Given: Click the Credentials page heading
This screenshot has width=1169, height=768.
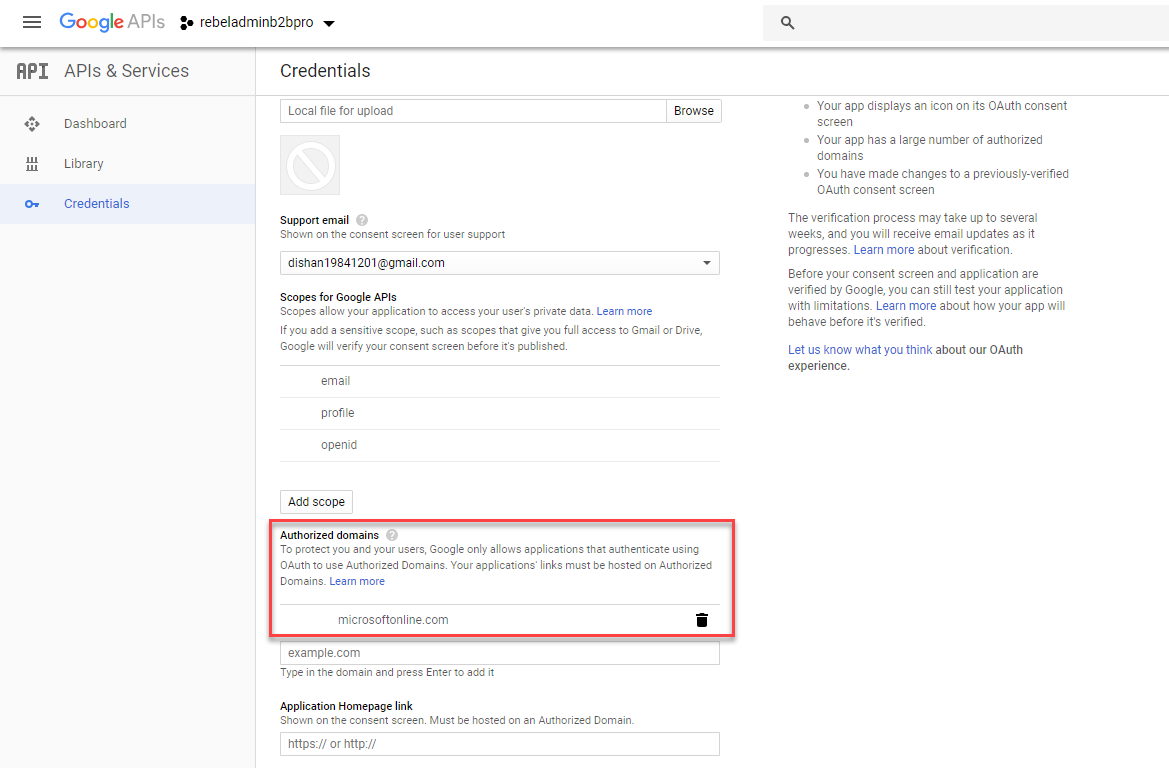Looking at the screenshot, I should (x=325, y=71).
